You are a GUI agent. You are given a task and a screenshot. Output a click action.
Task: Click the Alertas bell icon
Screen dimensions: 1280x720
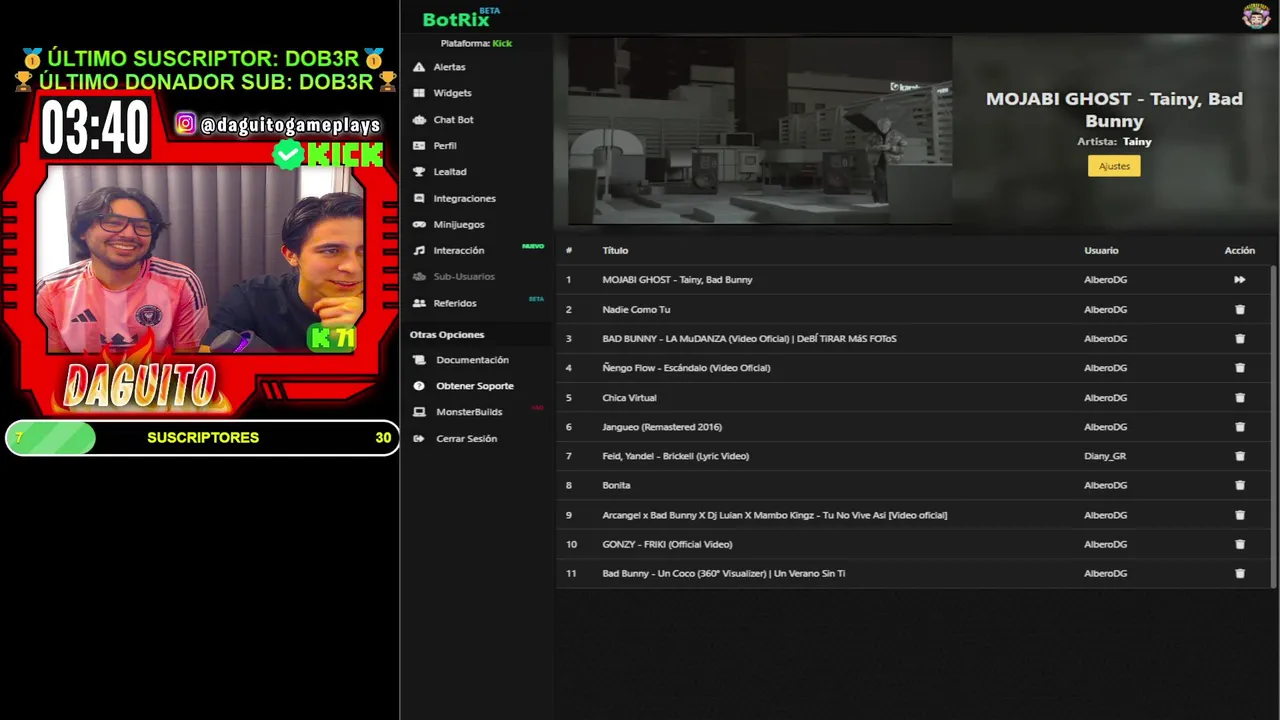pyautogui.click(x=419, y=67)
